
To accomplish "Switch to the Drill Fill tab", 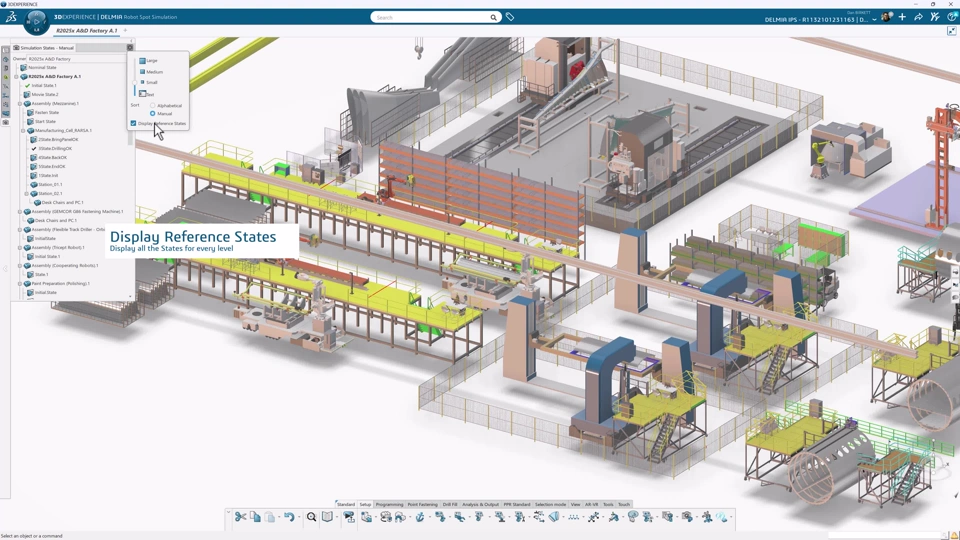I will click(x=450, y=504).
